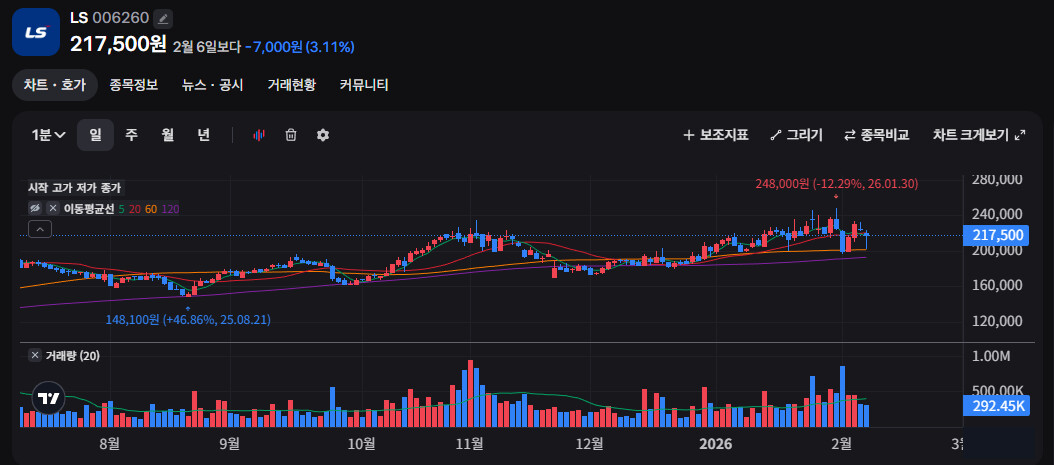Click the 11월 label on time axis
This screenshot has width=1054, height=465.
coord(469,443)
